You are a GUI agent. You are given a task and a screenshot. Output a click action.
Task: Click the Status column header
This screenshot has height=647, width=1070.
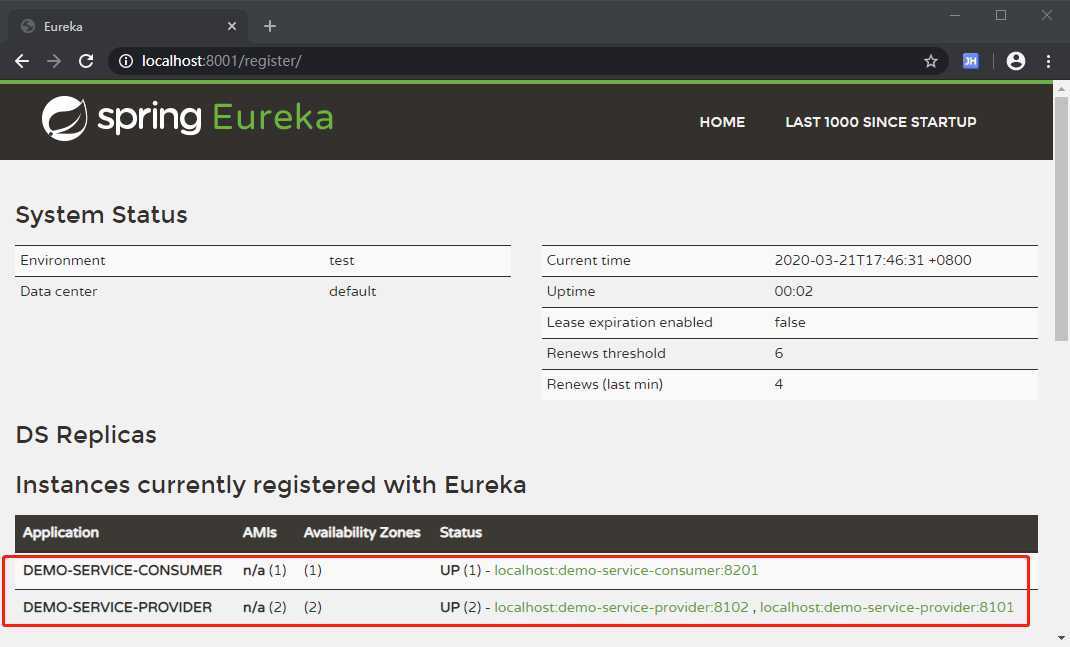click(x=461, y=532)
